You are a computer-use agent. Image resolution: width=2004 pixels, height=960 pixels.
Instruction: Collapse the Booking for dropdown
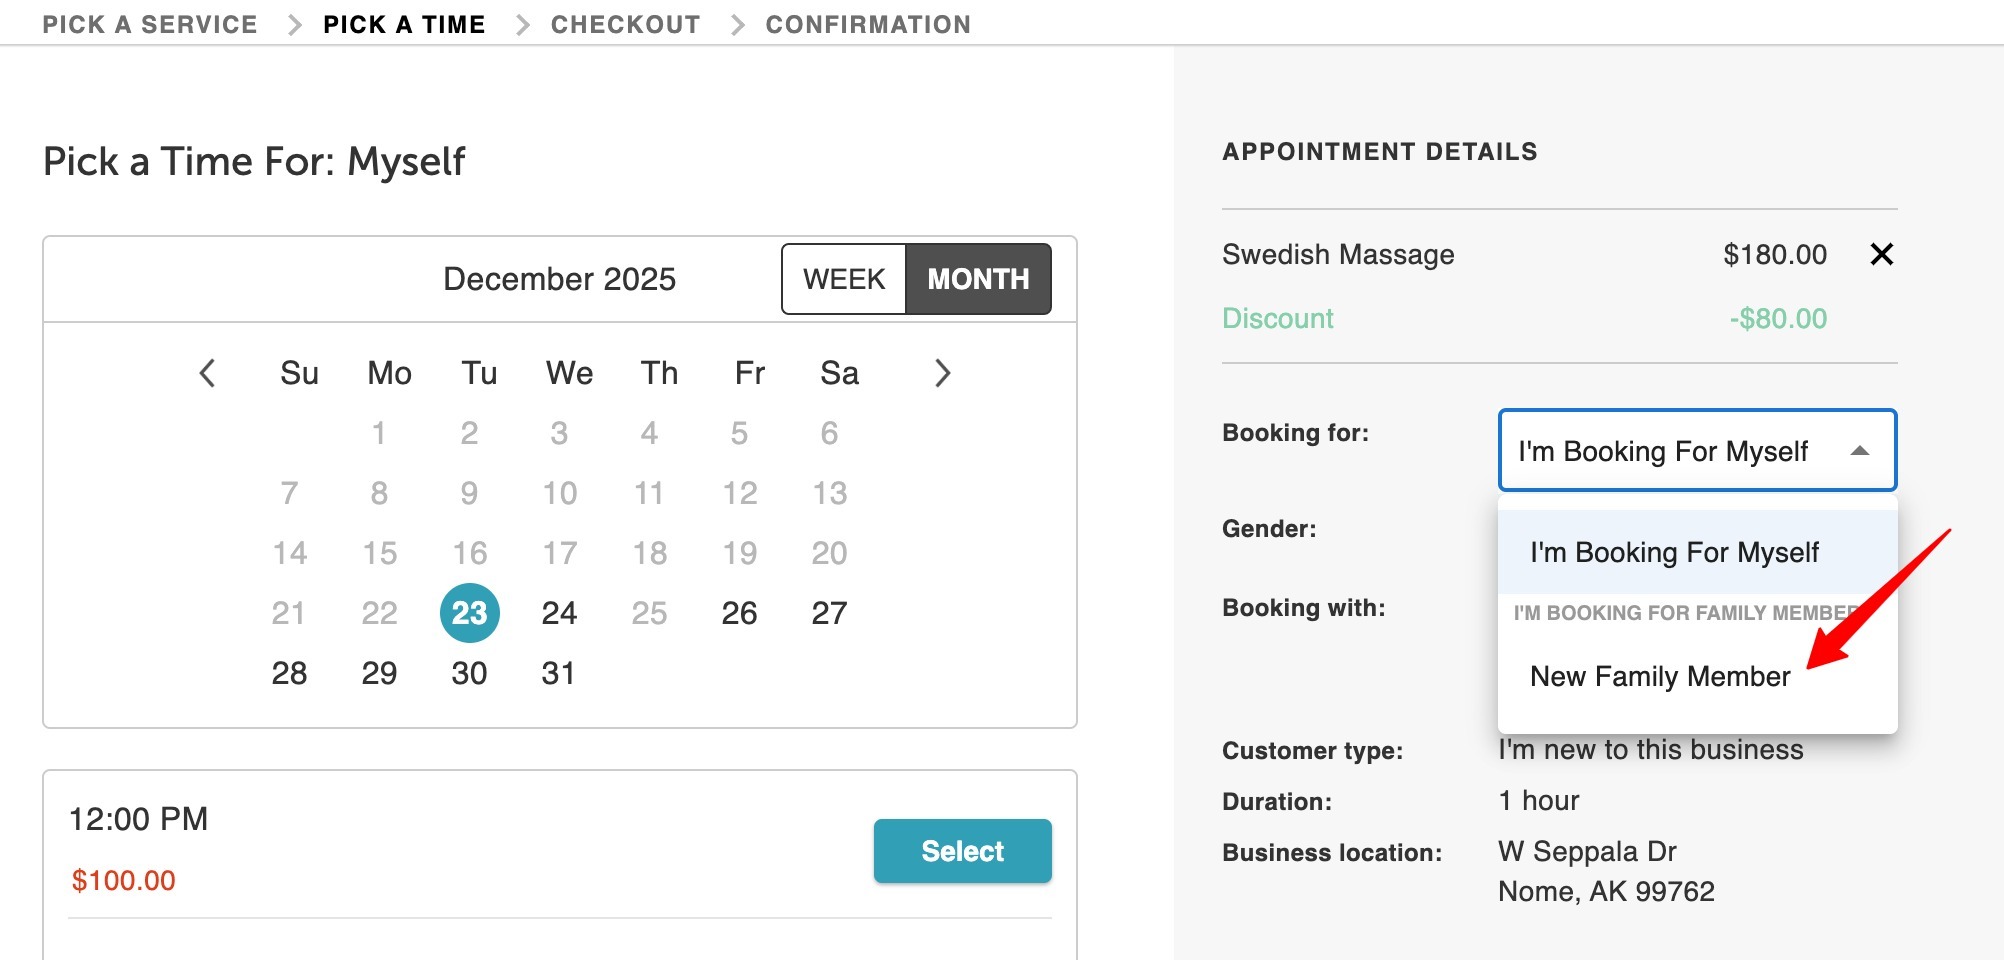click(1859, 451)
